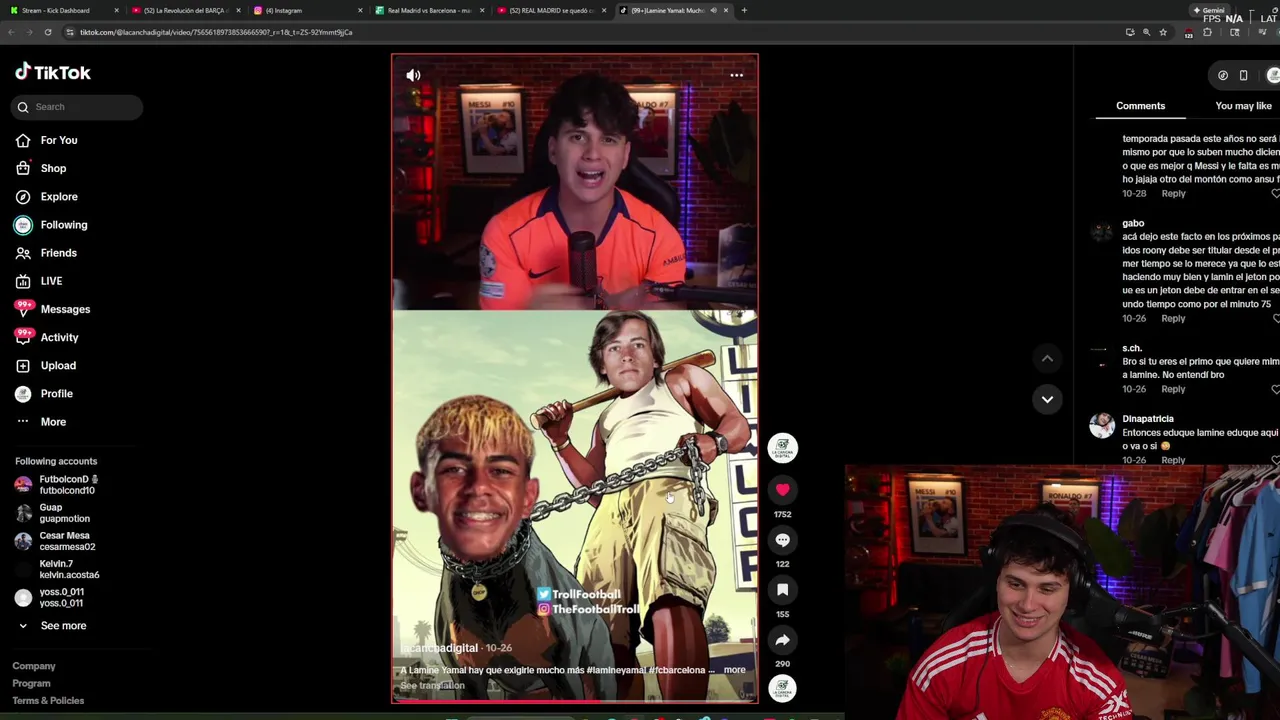1280x720 pixels.
Task: Switch to the Instagram browser tab
Action: pos(308,10)
